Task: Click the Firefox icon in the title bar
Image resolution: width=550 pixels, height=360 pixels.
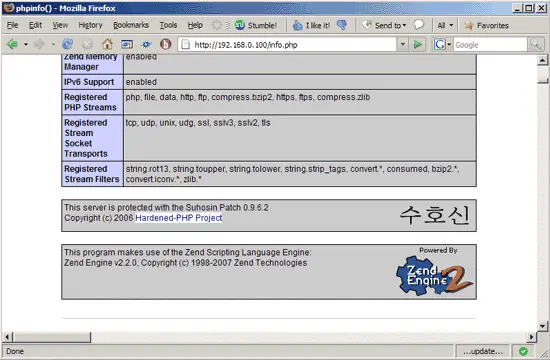Action: 8,7
